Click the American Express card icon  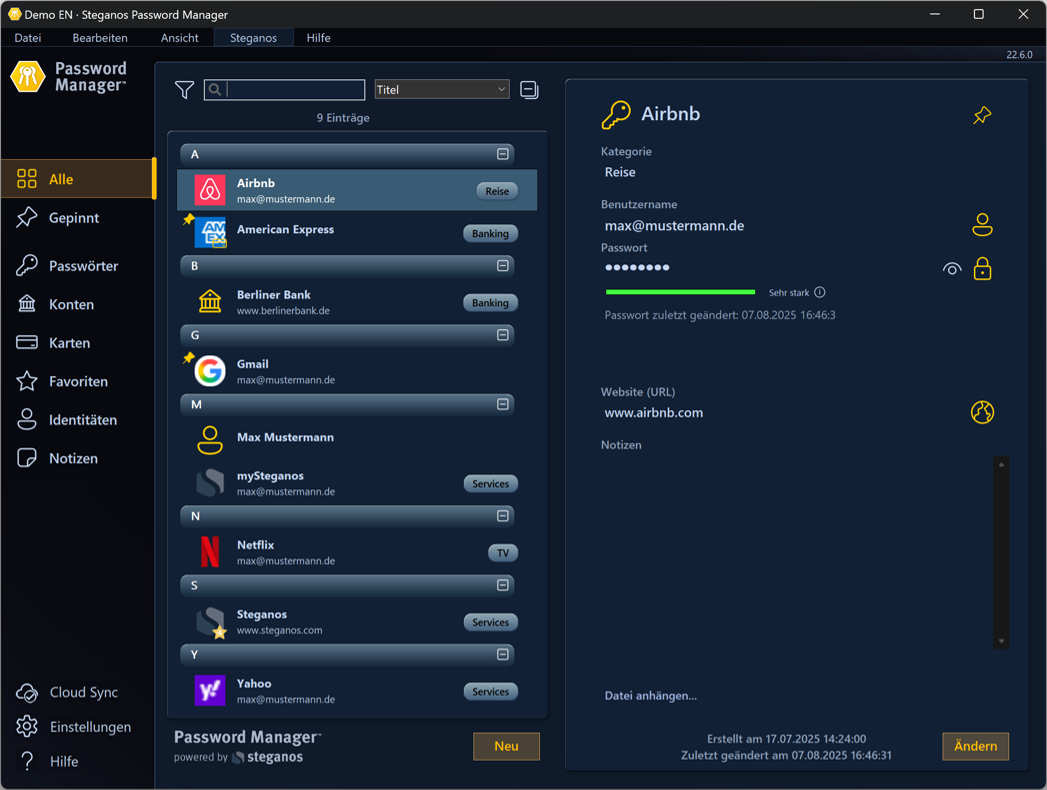point(211,232)
